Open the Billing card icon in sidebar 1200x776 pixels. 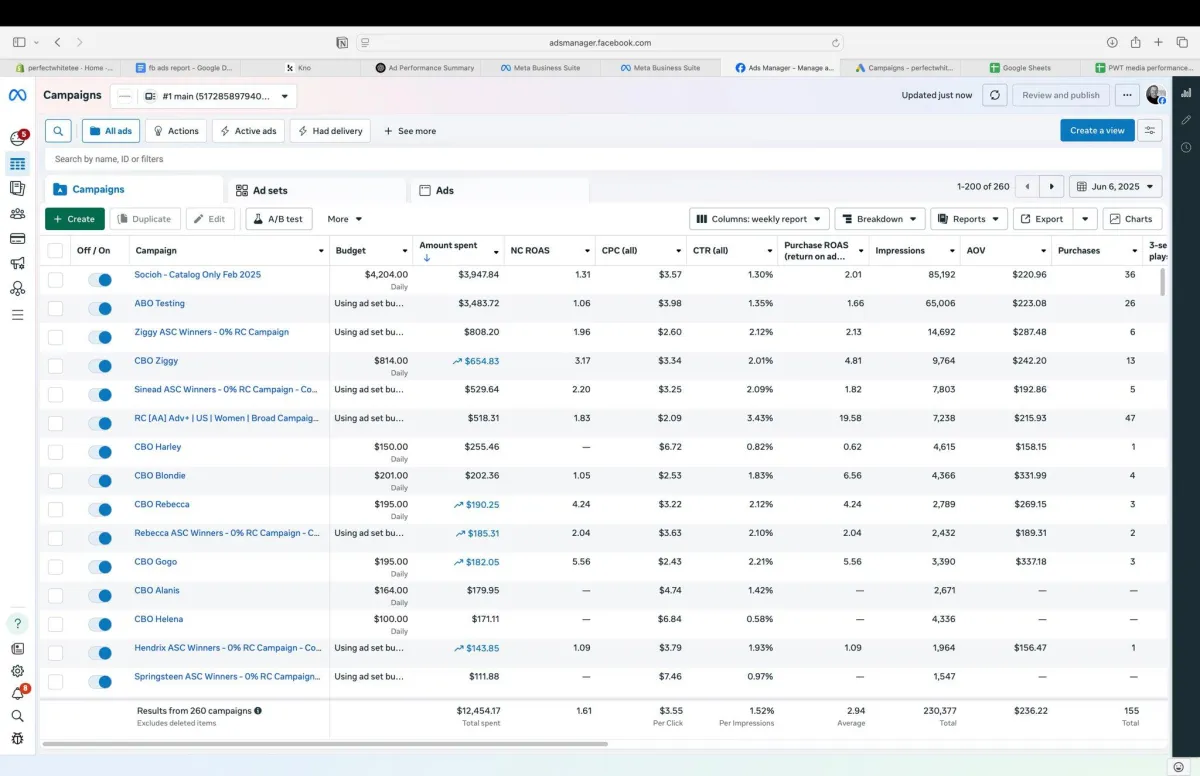[x=17, y=238]
